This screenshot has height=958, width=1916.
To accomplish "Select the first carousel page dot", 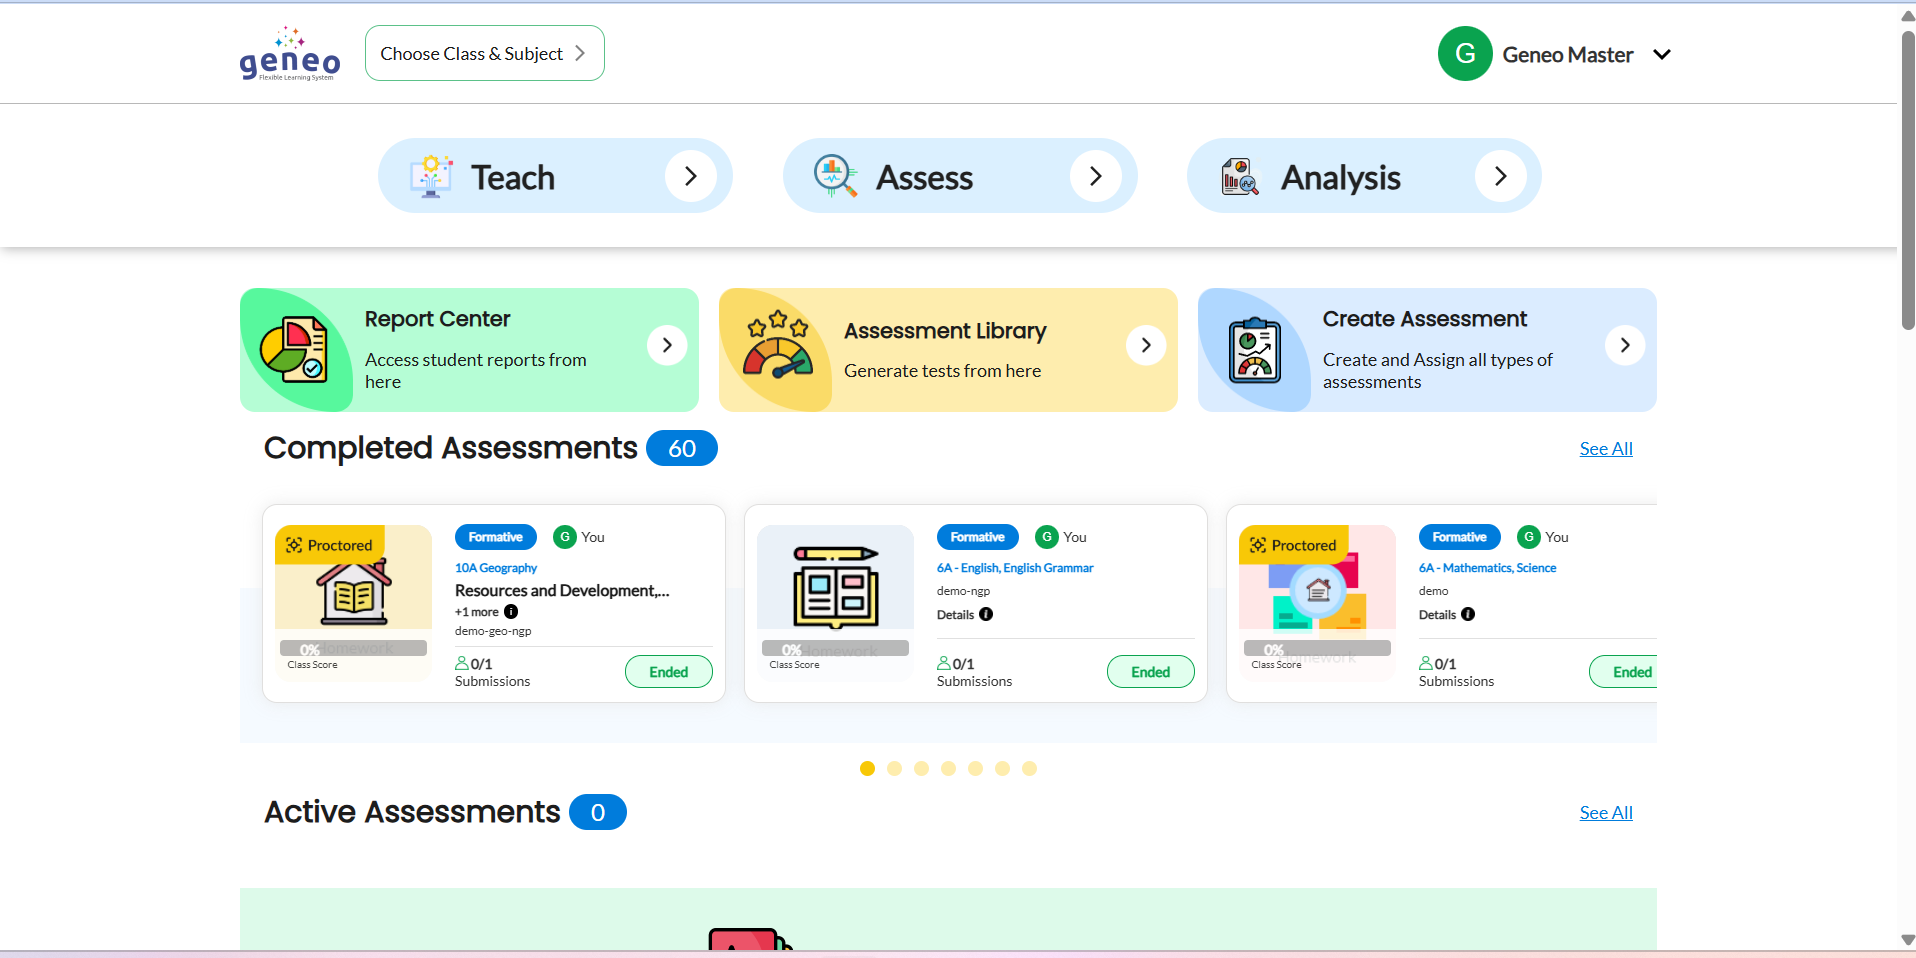I will 867,768.
